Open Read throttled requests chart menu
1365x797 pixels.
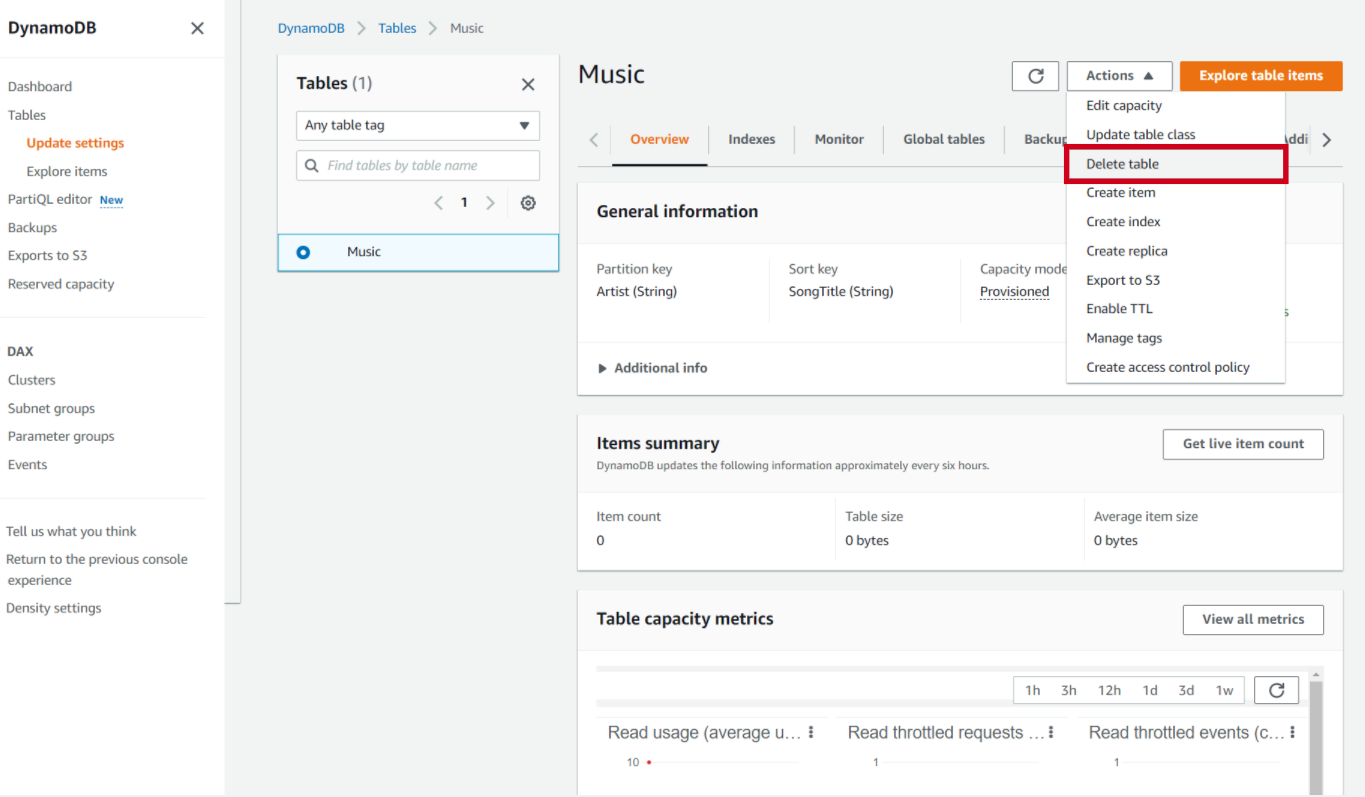pyautogui.click(x=1051, y=732)
